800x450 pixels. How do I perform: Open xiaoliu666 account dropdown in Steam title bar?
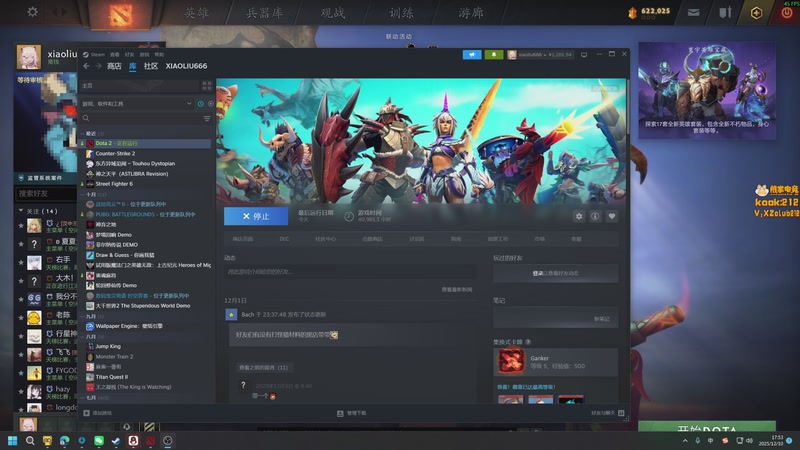tap(540, 54)
